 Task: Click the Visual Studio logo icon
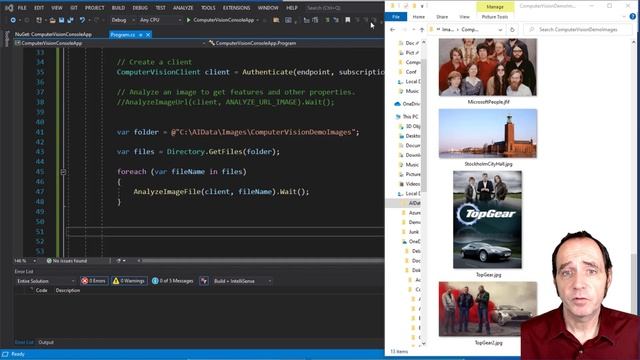pyautogui.click(x=9, y=8)
